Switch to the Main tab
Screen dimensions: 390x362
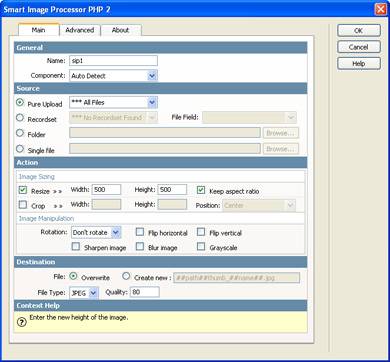click(39, 30)
